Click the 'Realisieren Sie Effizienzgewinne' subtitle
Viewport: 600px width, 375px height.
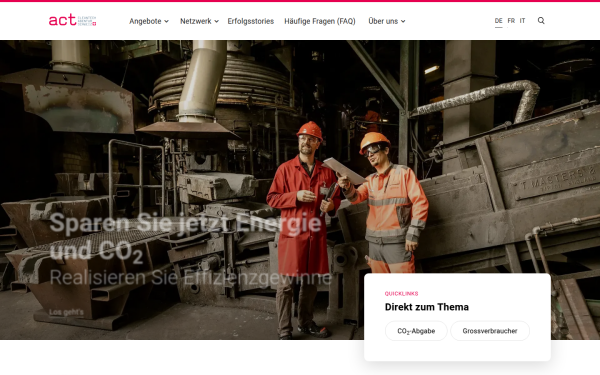pos(191,277)
